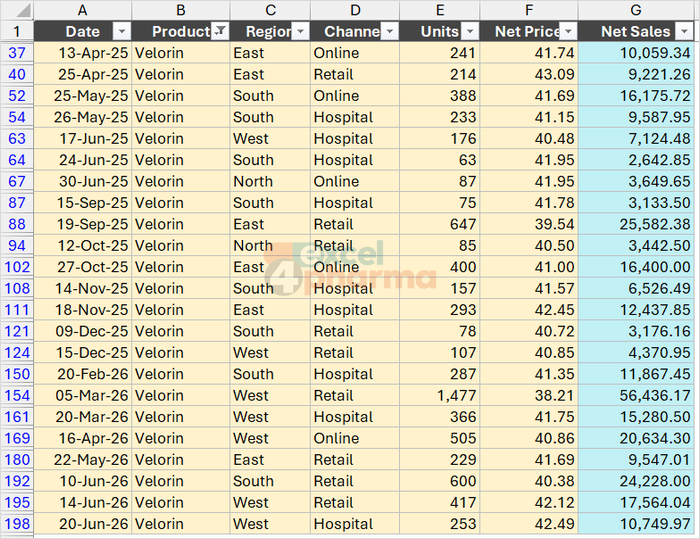This screenshot has width=700, height=539.
Task: Select row header 88
Action: (17, 224)
